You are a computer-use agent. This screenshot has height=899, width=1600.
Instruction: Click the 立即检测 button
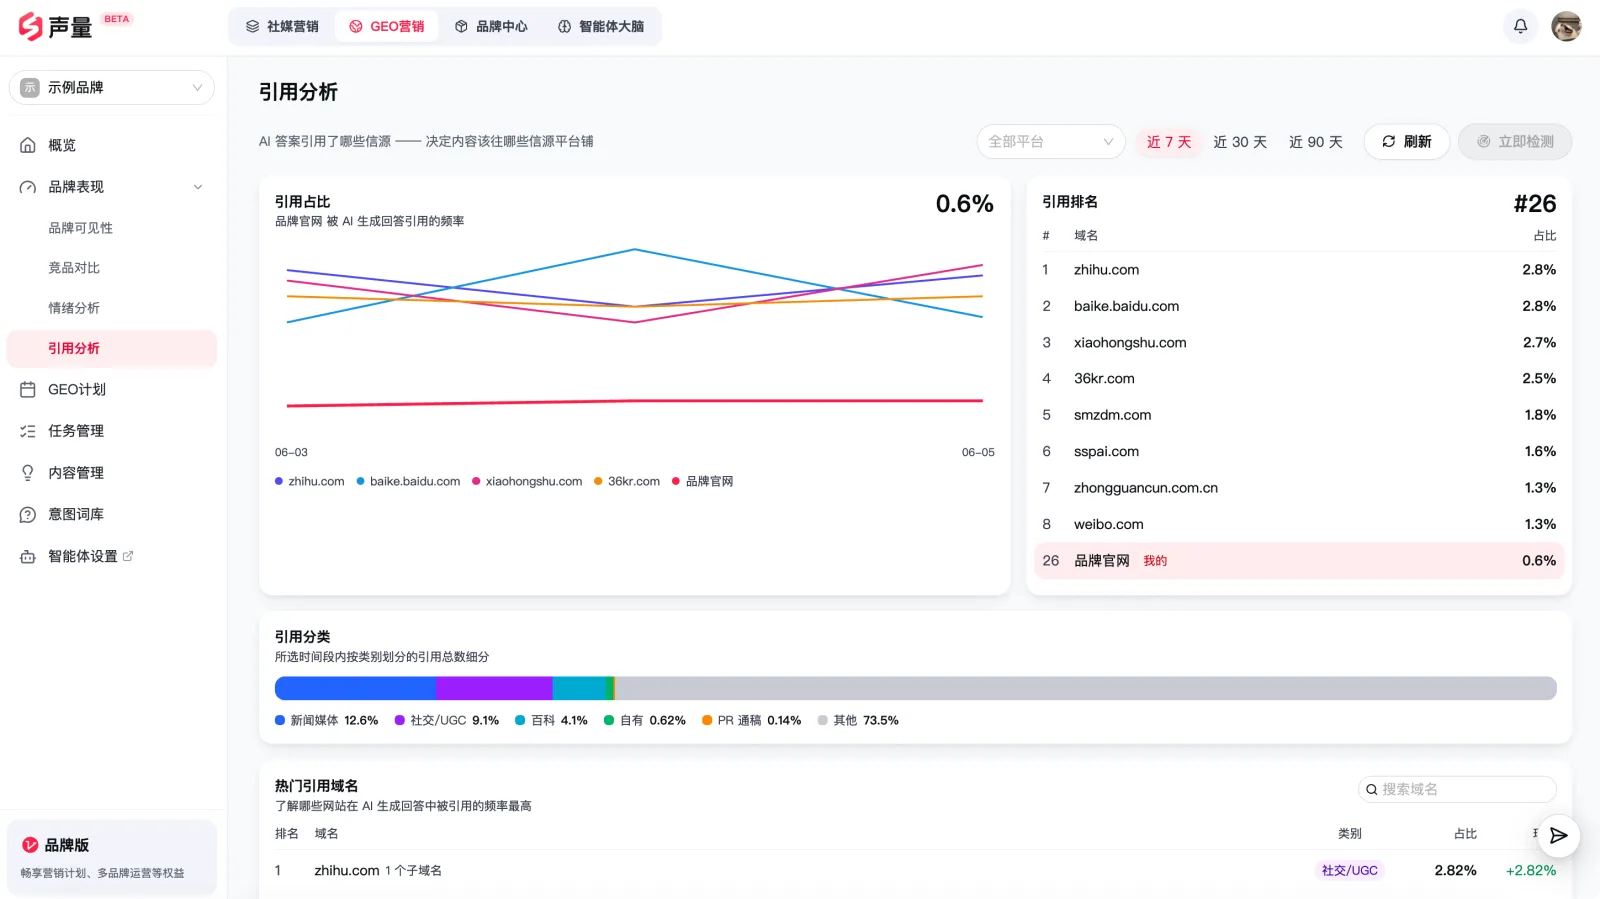1515,142
